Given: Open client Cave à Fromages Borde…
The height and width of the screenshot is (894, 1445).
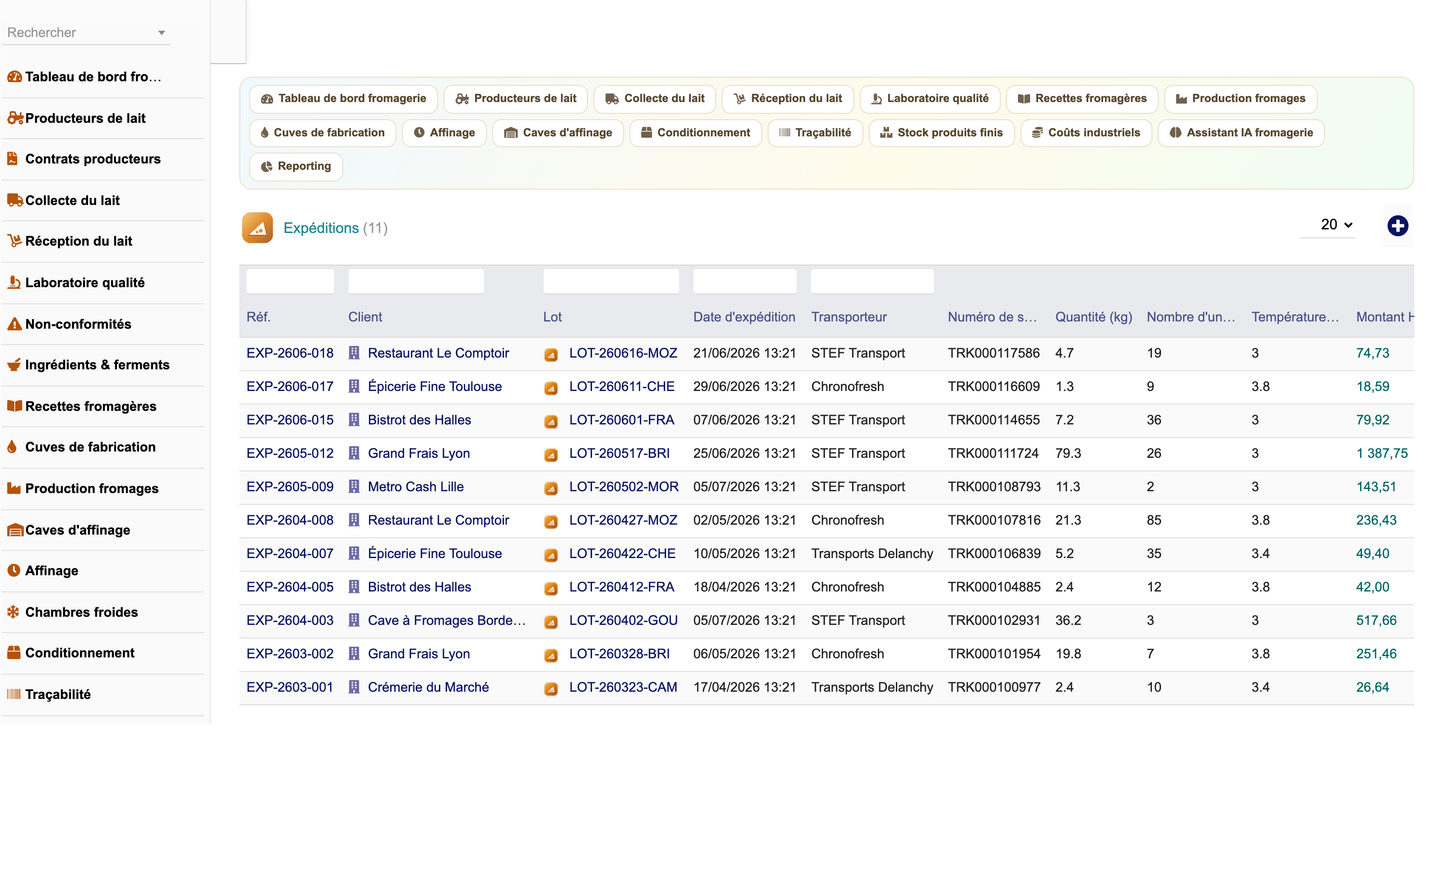Looking at the screenshot, I should (447, 621).
